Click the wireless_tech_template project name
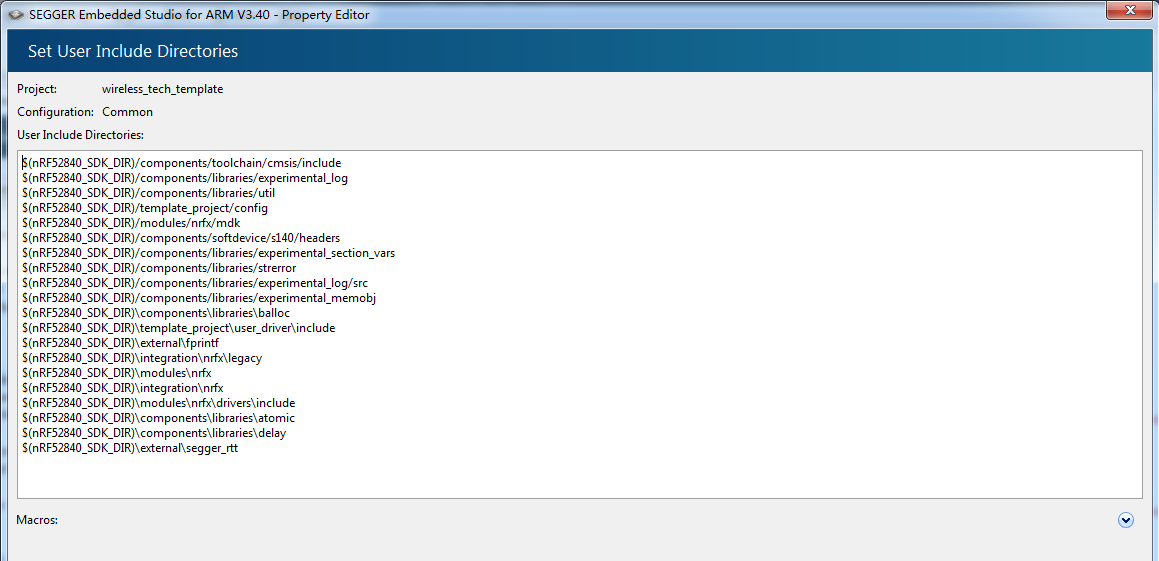1159x561 pixels. click(163, 89)
